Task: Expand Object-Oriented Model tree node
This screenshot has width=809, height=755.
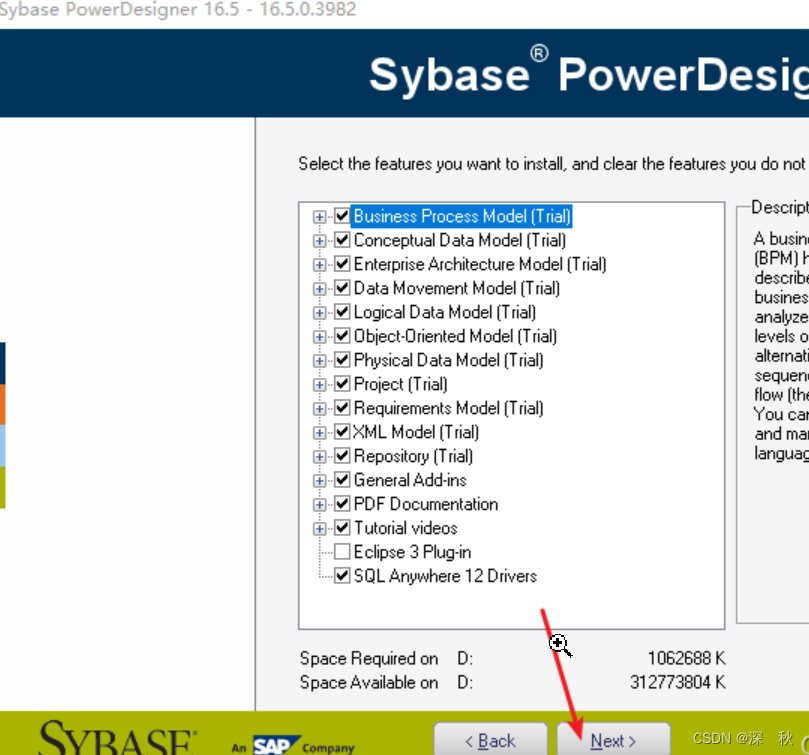Action: click(319, 337)
